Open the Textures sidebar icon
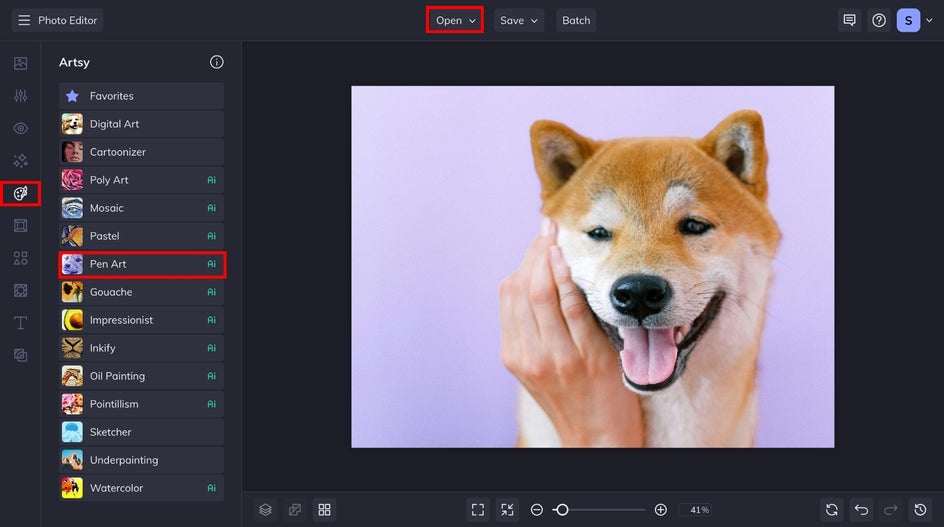Screen dimensions: 944x527 pos(20,291)
